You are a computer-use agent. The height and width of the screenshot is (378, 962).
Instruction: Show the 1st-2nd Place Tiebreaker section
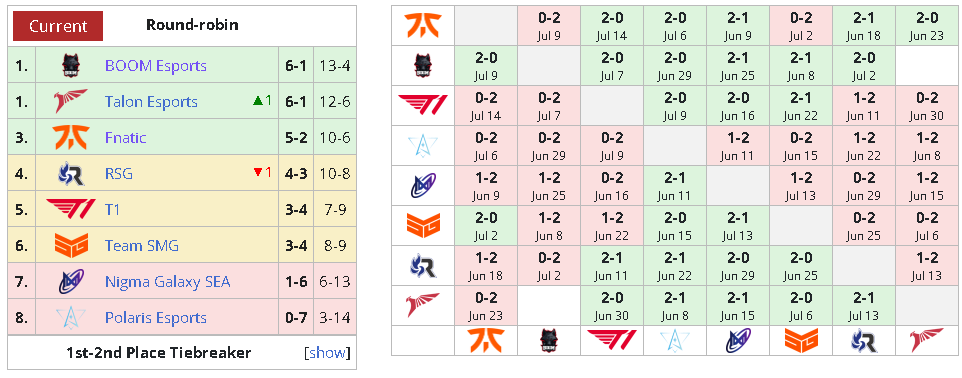pos(329,353)
